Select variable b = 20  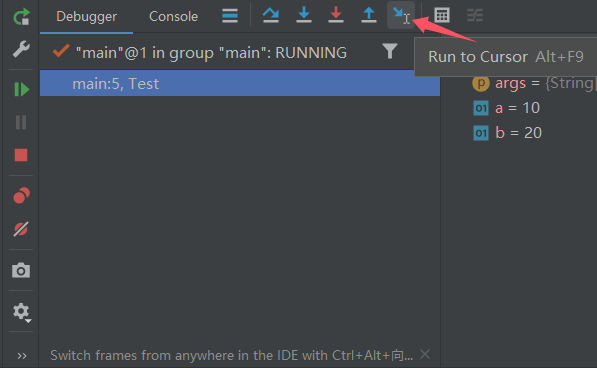(508, 133)
